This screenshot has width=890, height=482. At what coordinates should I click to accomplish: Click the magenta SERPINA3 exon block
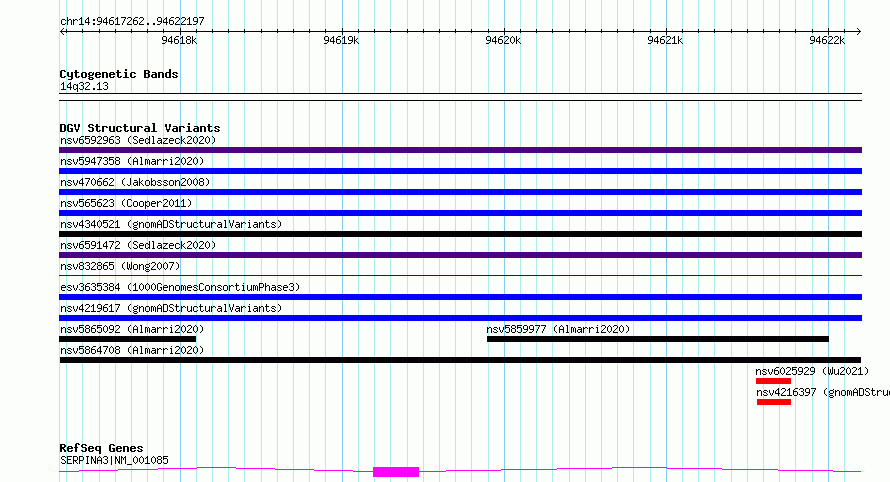point(396,472)
